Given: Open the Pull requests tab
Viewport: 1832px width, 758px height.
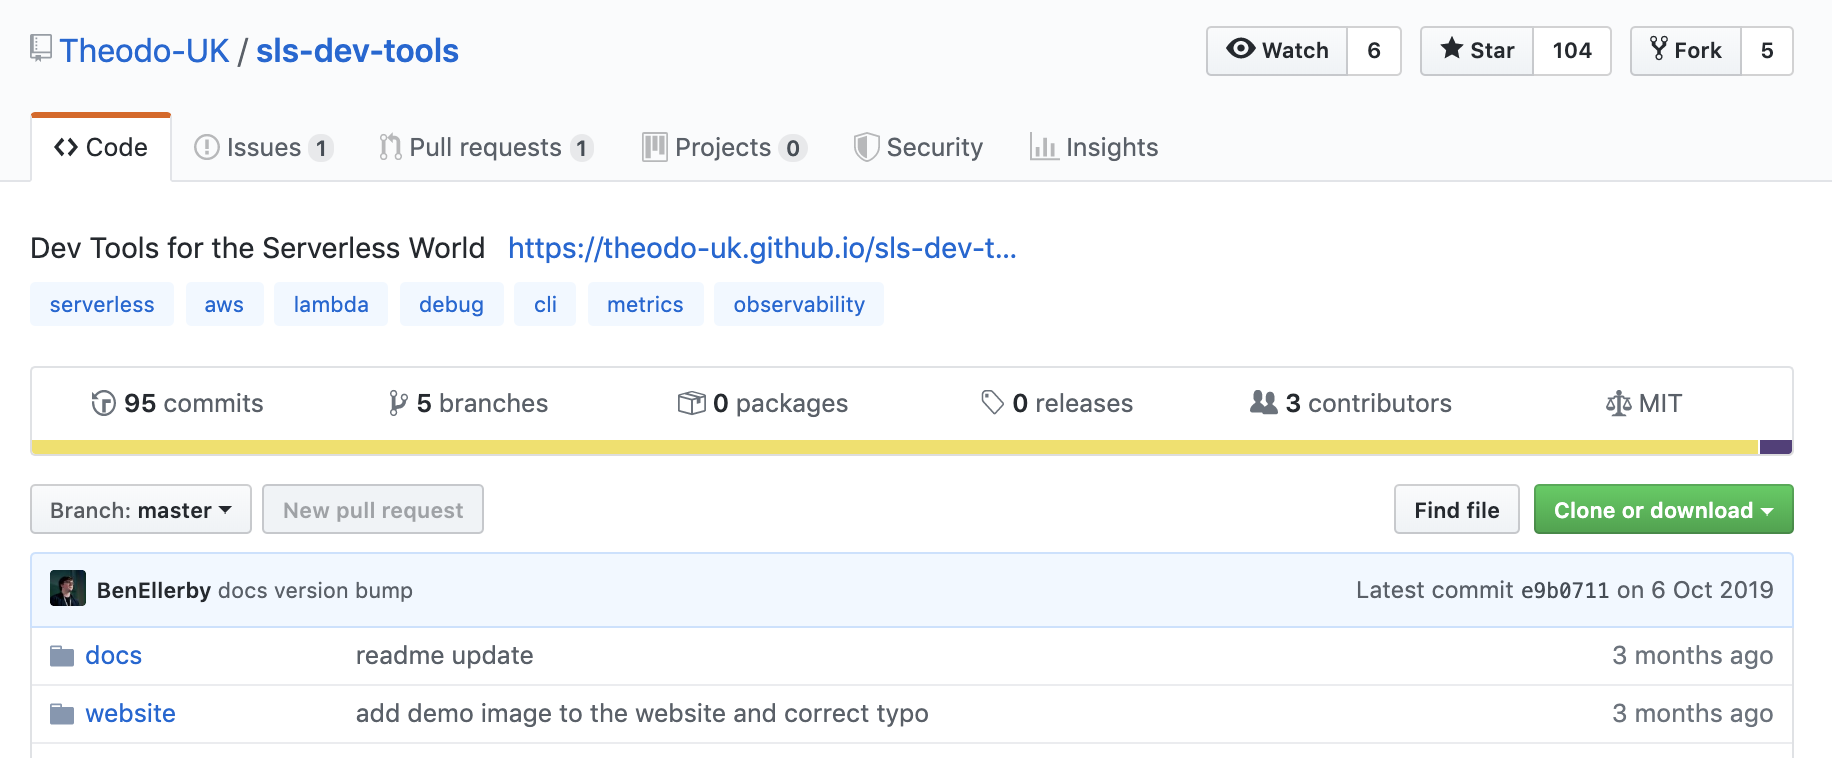Looking at the screenshot, I should [x=486, y=147].
